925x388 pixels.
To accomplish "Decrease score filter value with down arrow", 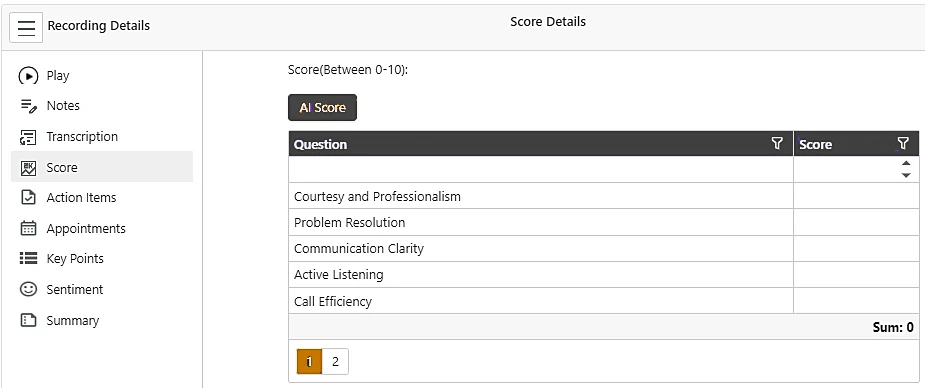I will tap(906, 175).
